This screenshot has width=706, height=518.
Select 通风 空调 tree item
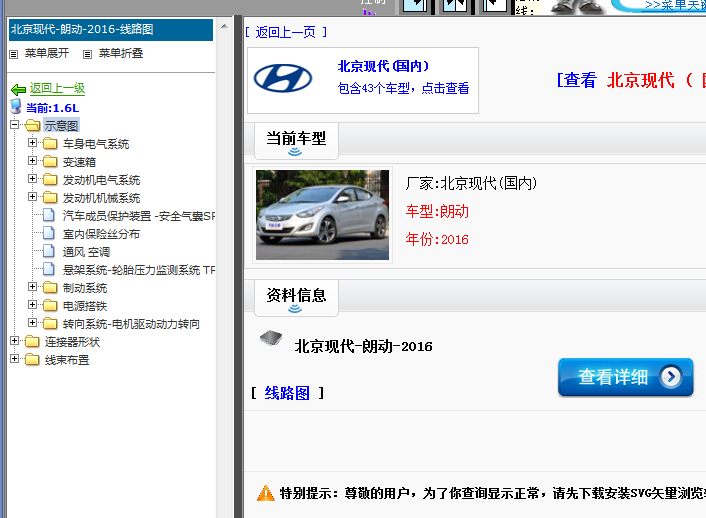tap(86, 252)
